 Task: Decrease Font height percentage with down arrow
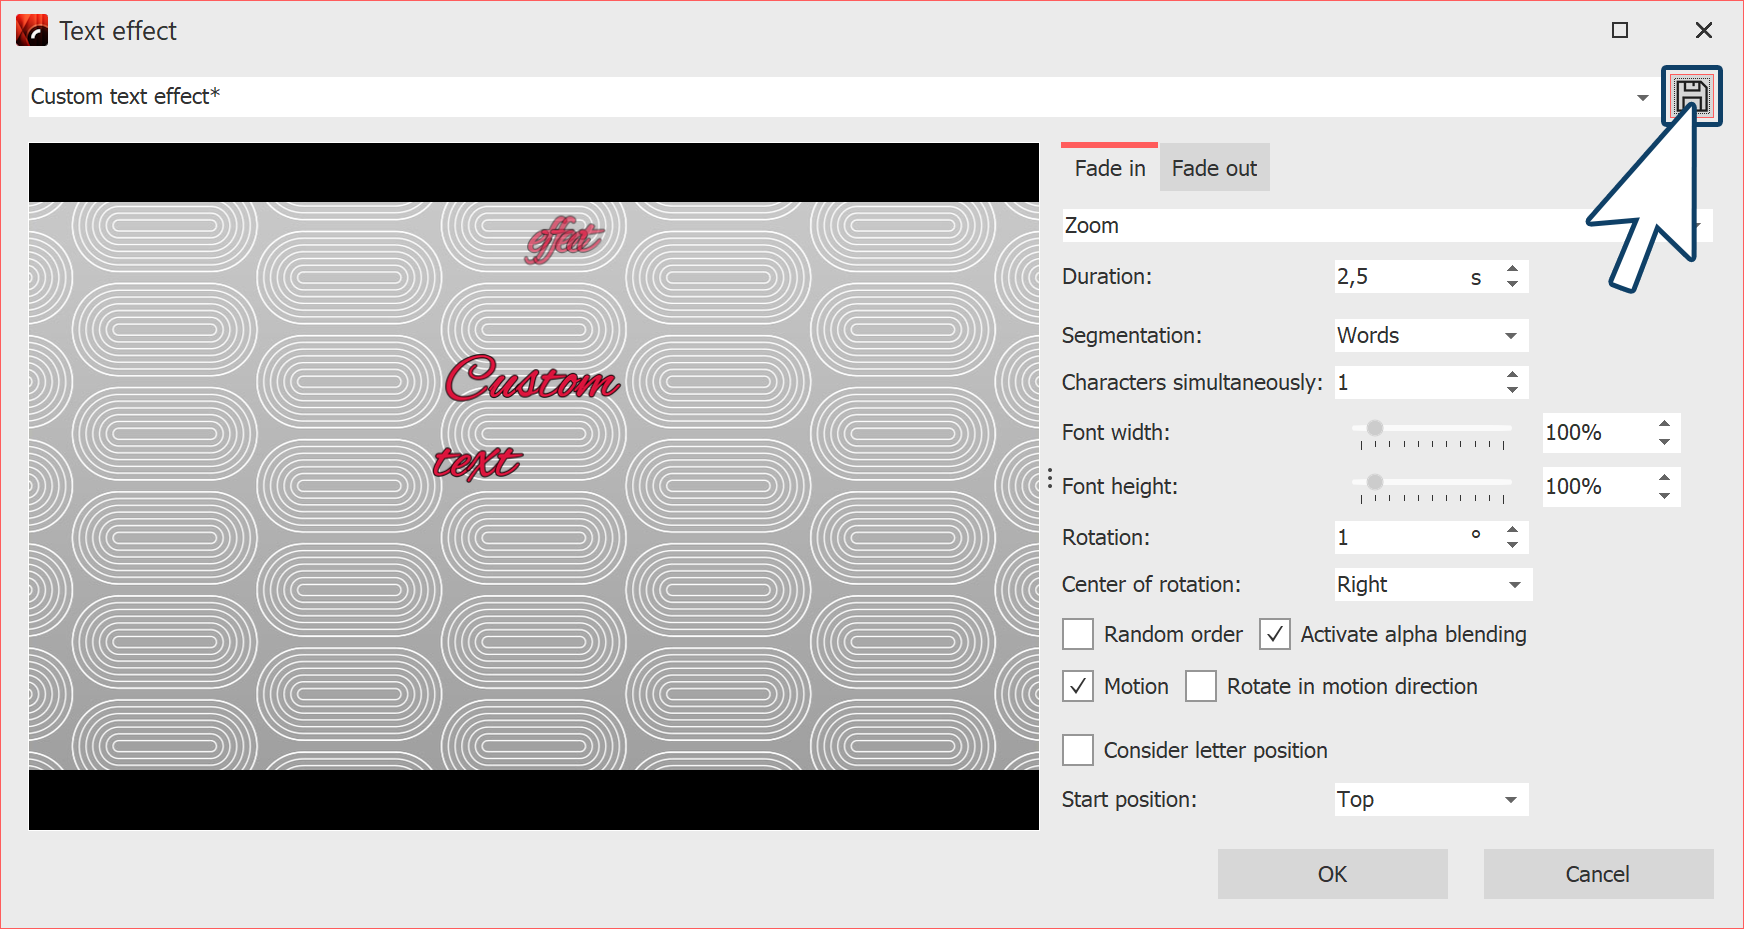coord(1664,495)
